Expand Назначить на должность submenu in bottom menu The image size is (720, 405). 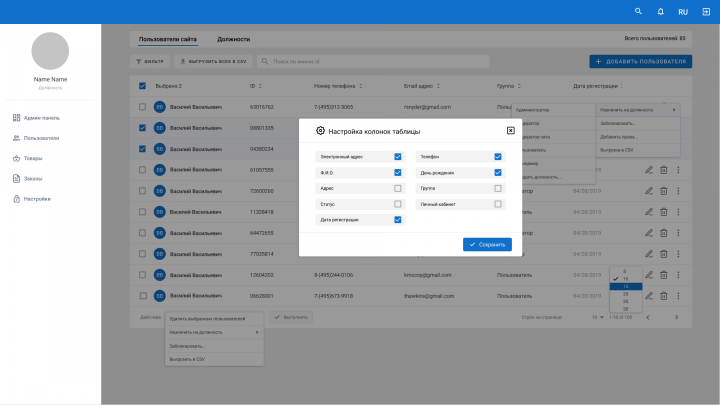click(x=214, y=332)
